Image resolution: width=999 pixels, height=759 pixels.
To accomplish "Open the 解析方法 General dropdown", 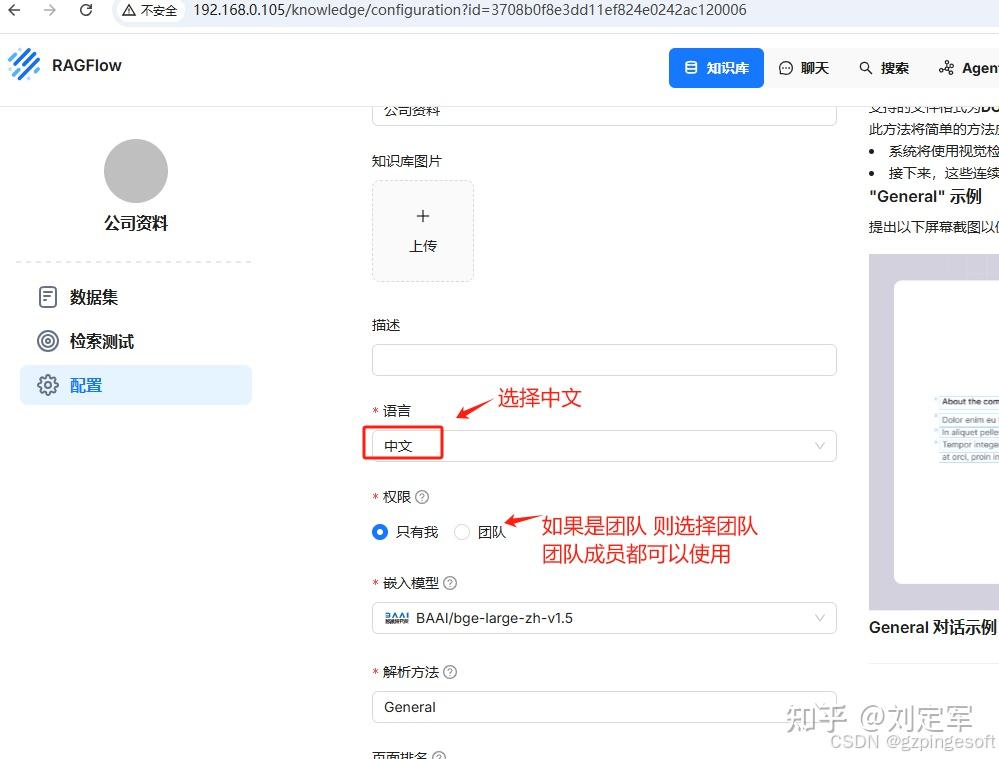I will (603, 707).
